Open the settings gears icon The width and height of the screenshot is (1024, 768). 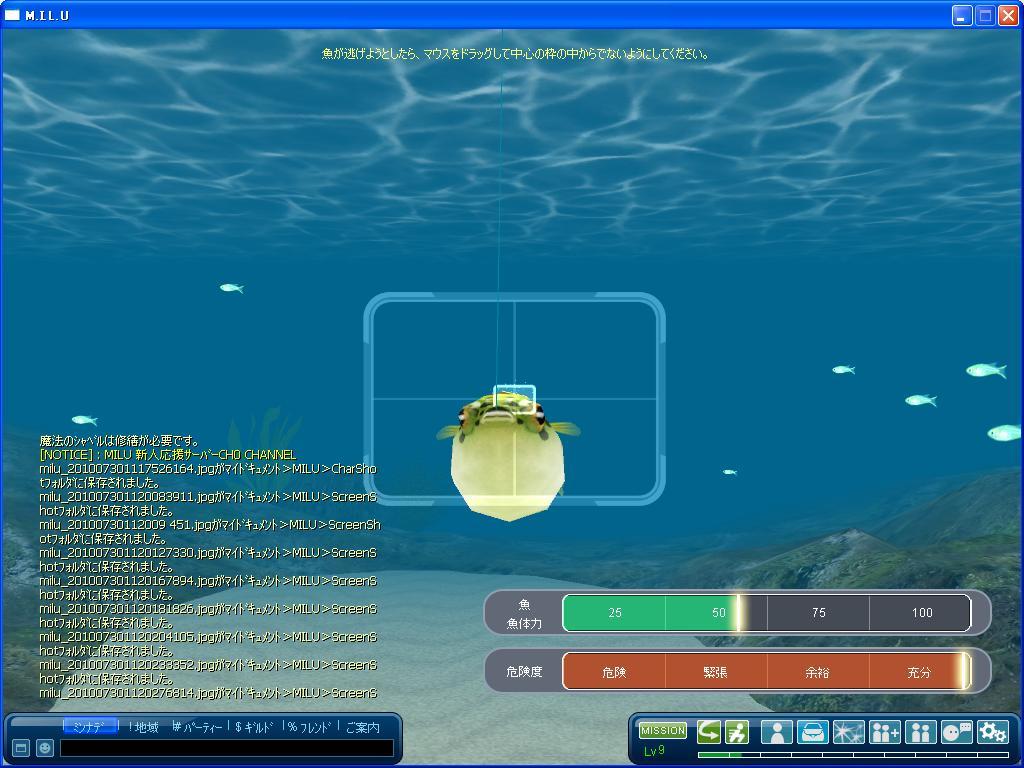[992, 732]
